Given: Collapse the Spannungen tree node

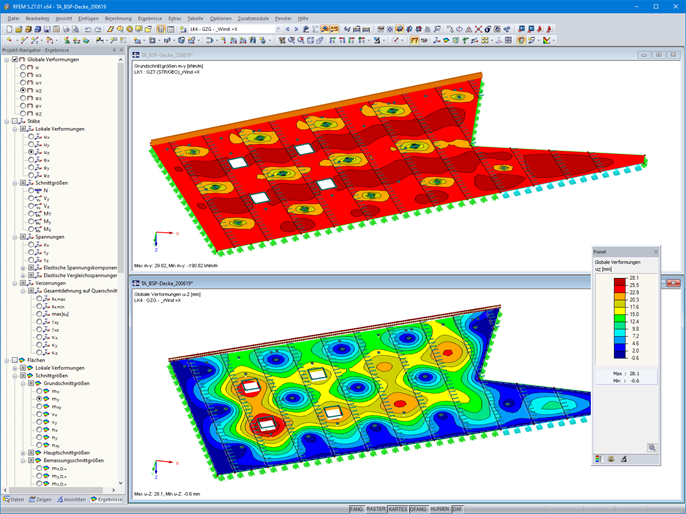Looking at the screenshot, I should 15,237.
